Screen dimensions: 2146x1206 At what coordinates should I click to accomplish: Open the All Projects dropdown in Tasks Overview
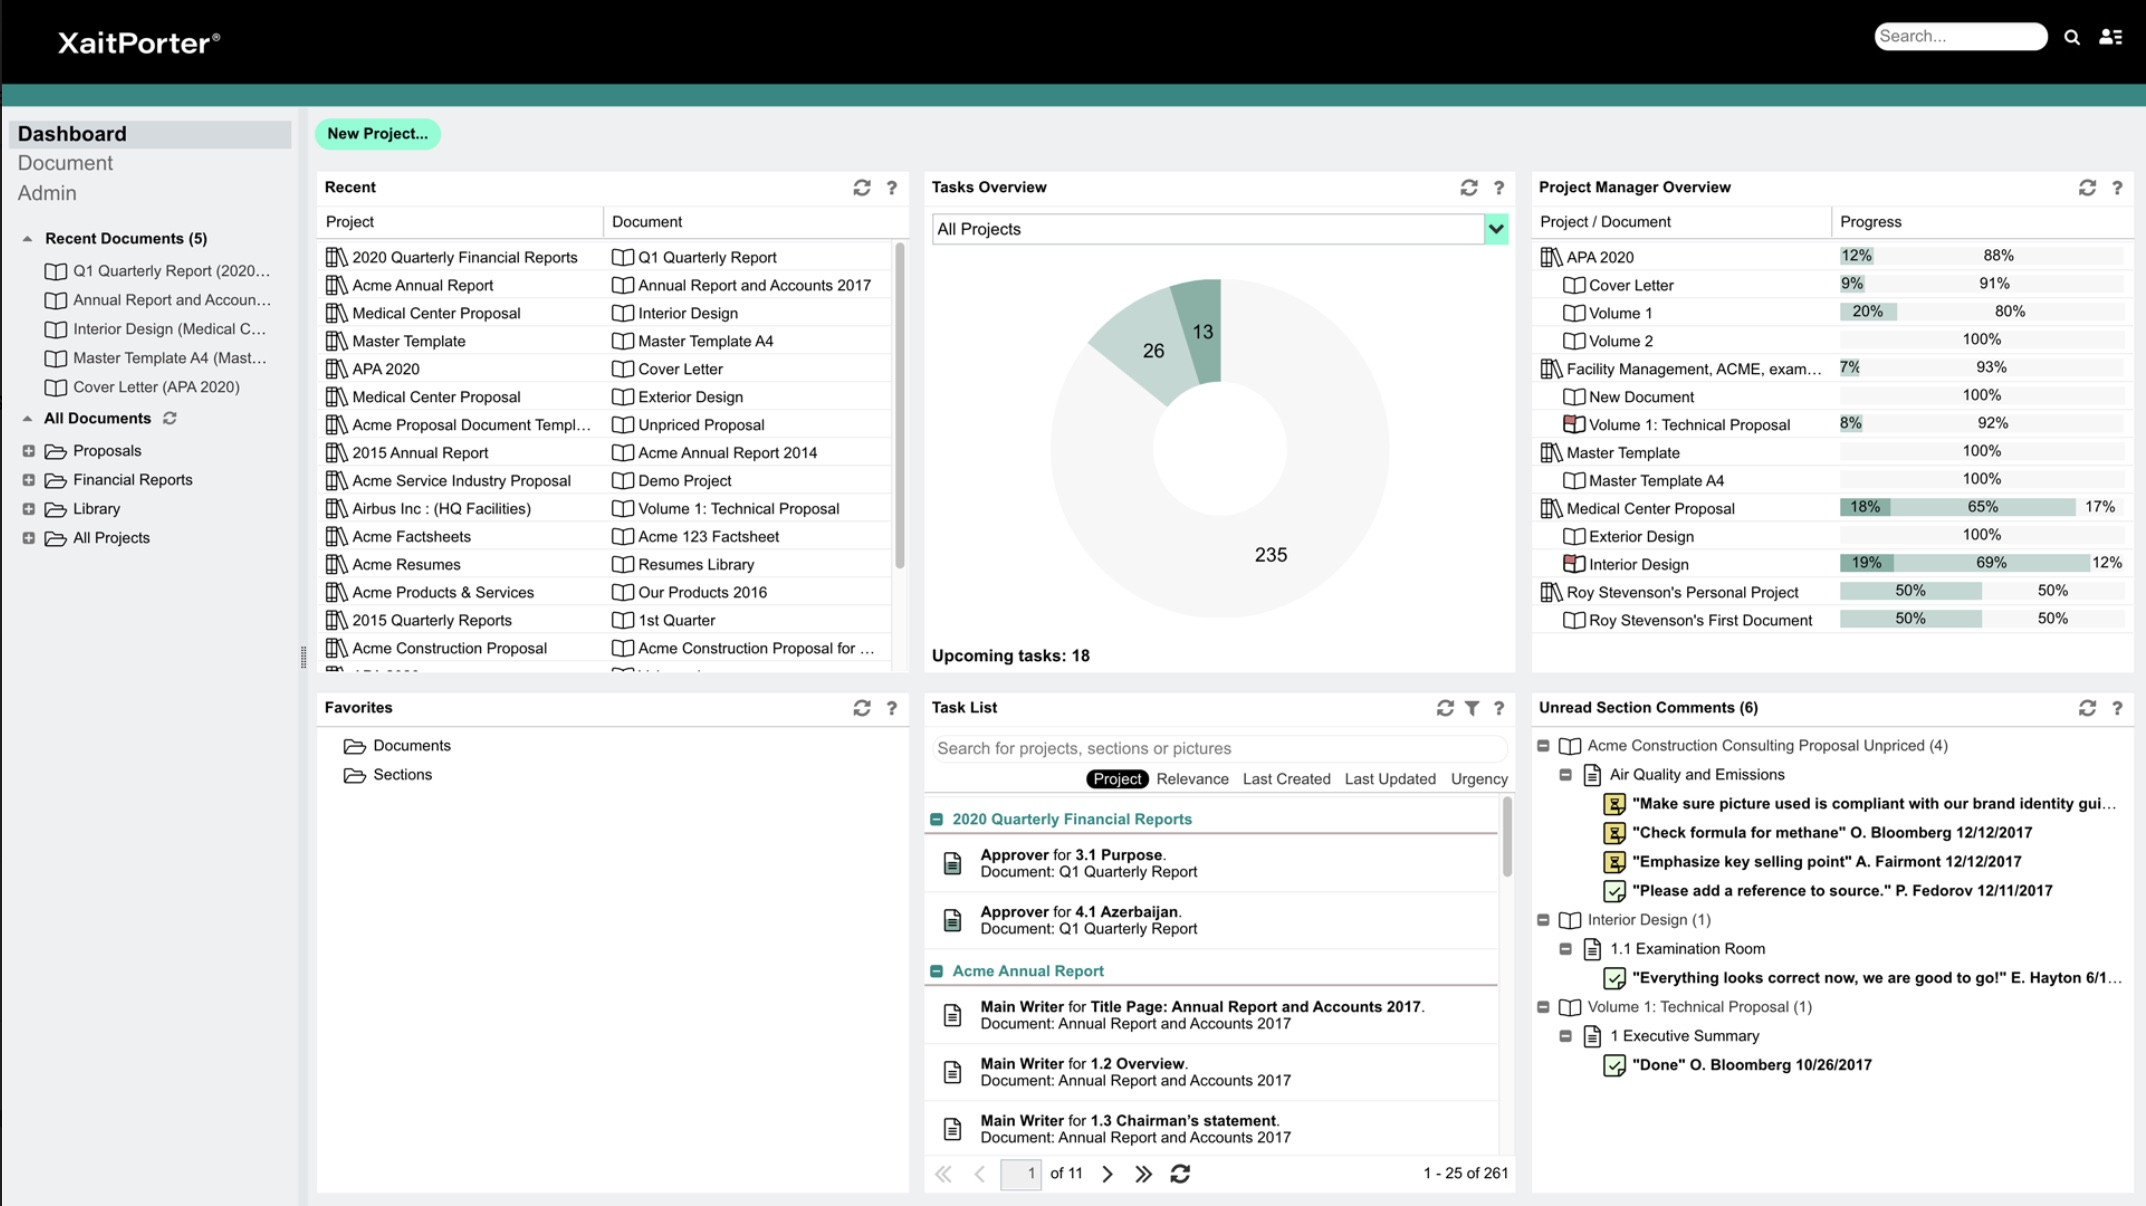[x=1494, y=229]
